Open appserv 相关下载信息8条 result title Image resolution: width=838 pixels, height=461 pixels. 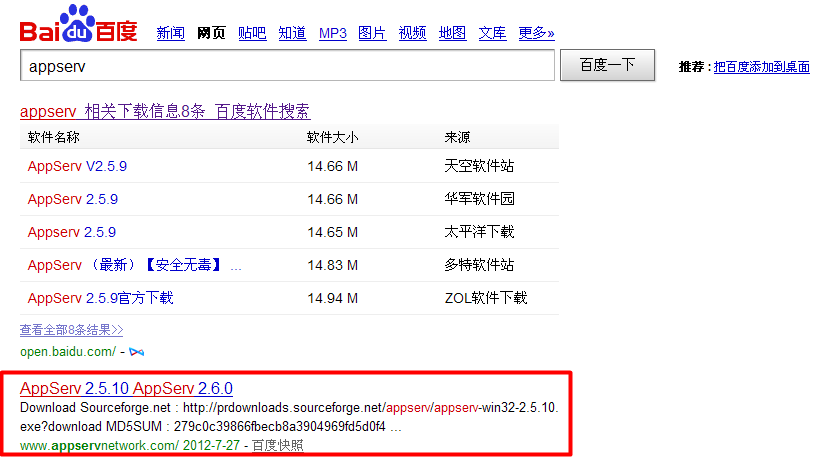(x=165, y=111)
